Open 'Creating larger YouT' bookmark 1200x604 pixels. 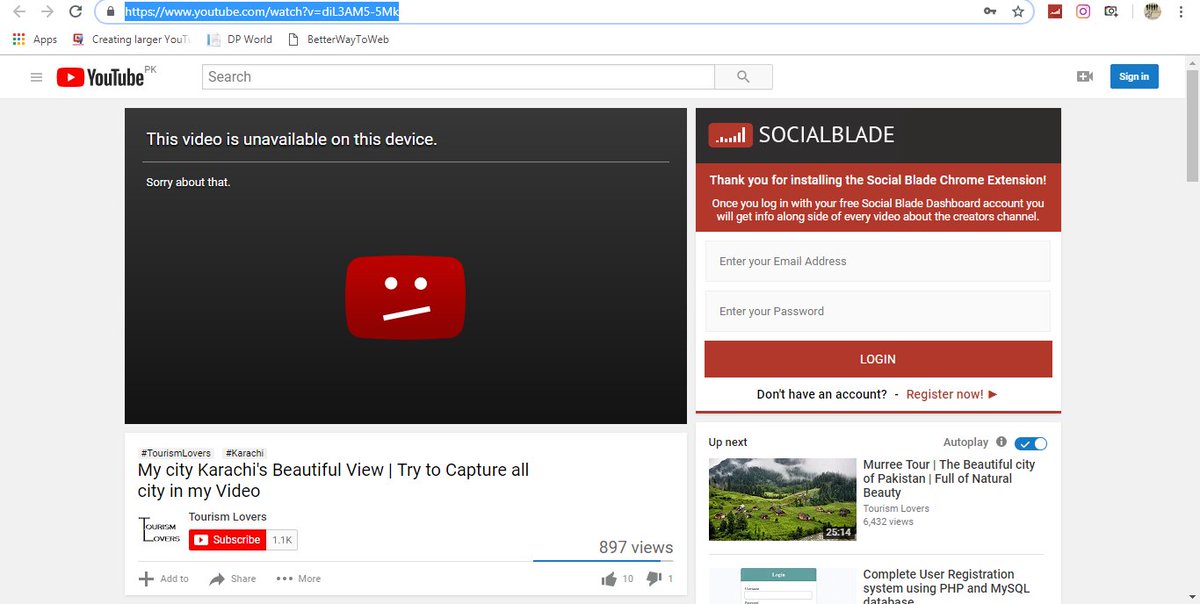tap(130, 39)
